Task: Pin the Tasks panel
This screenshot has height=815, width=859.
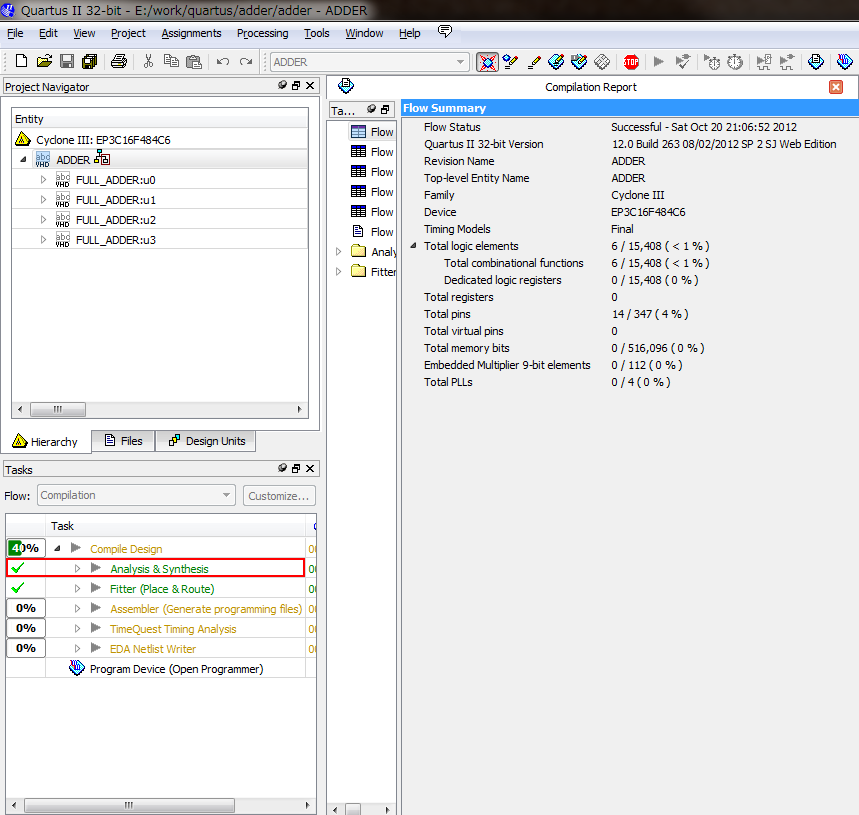Action: [282, 468]
